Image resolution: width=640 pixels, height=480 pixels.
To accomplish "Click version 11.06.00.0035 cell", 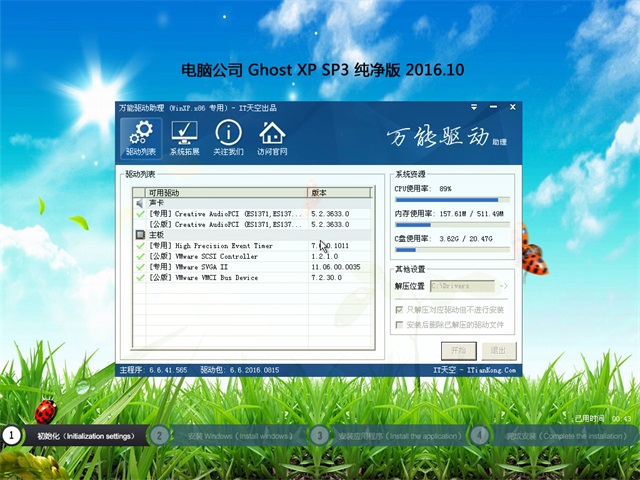I will click(x=336, y=267).
